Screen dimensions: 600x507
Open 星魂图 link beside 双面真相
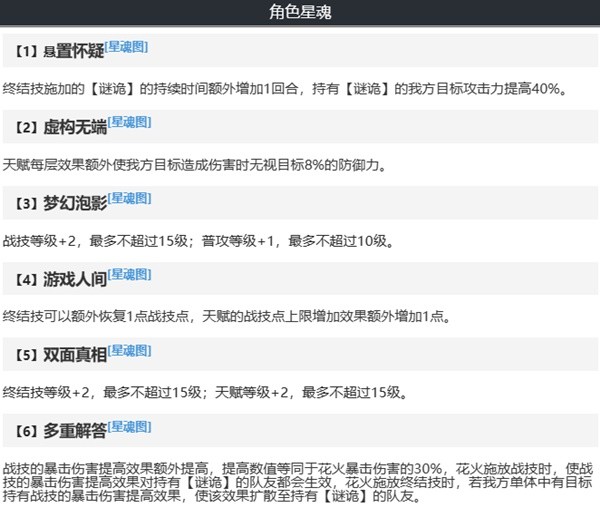tap(130, 350)
